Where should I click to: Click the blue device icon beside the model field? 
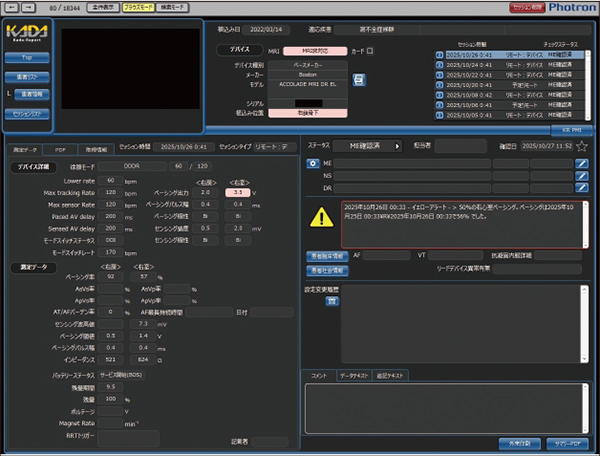coord(360,79)
